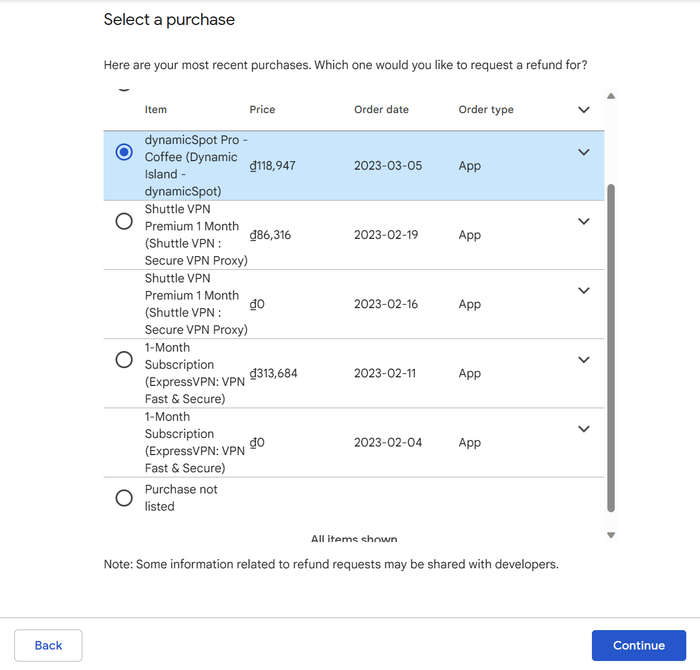The width and height of the screenshot is (700, 670).
Task: Expand details for Shuttle VPN 2023-02-16 order
Action: click(x=583, y=291)
